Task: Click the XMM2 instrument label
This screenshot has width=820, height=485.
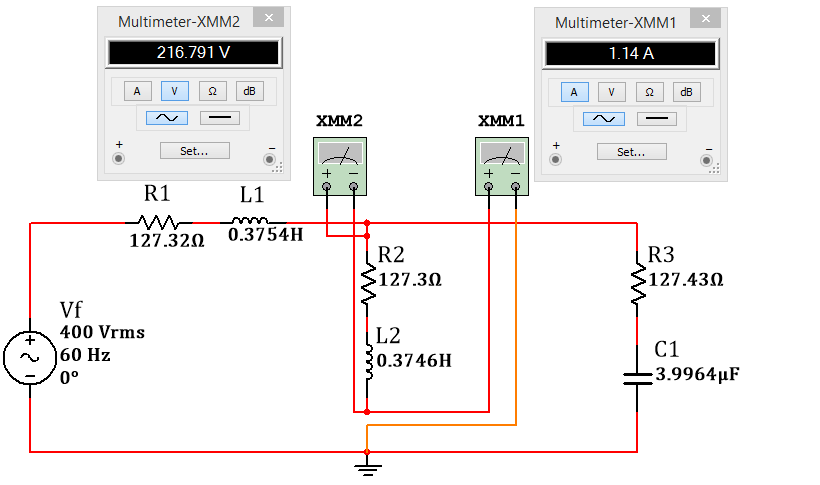Action: point(339,121)
